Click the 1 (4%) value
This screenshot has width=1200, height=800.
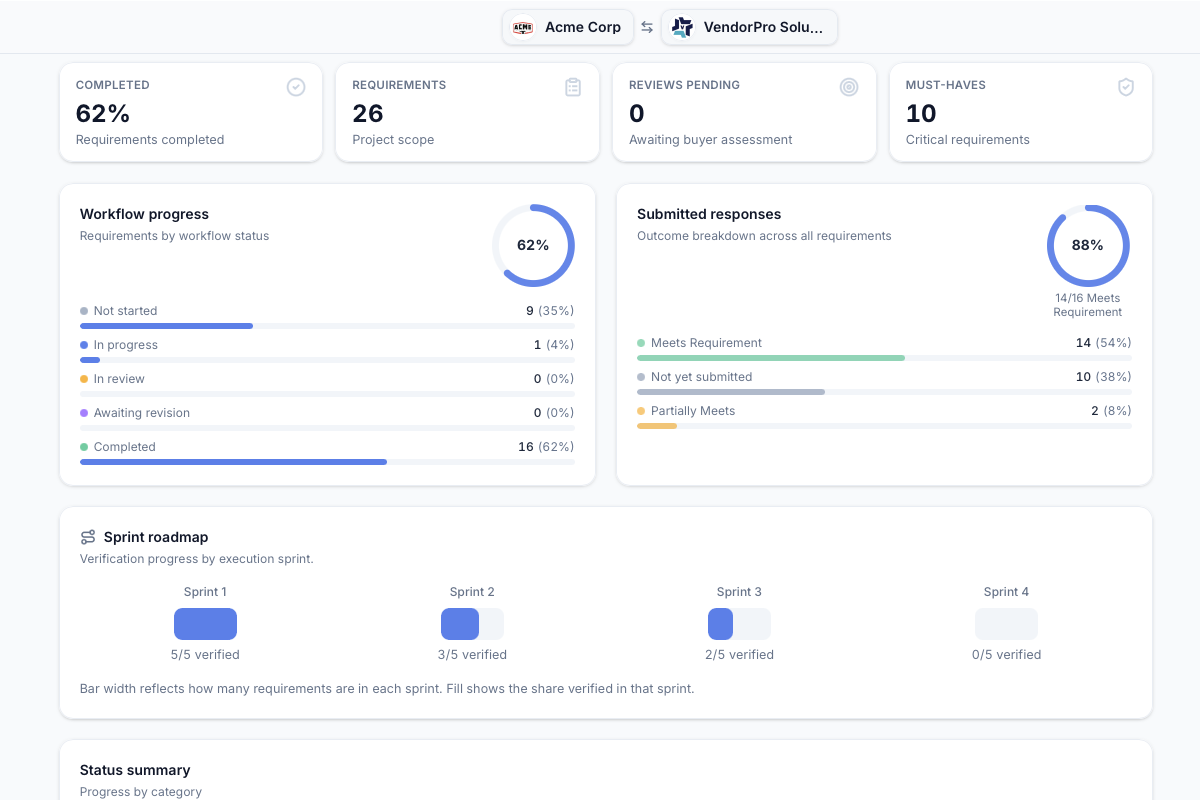pyautogui.click(x=554, y=345)
